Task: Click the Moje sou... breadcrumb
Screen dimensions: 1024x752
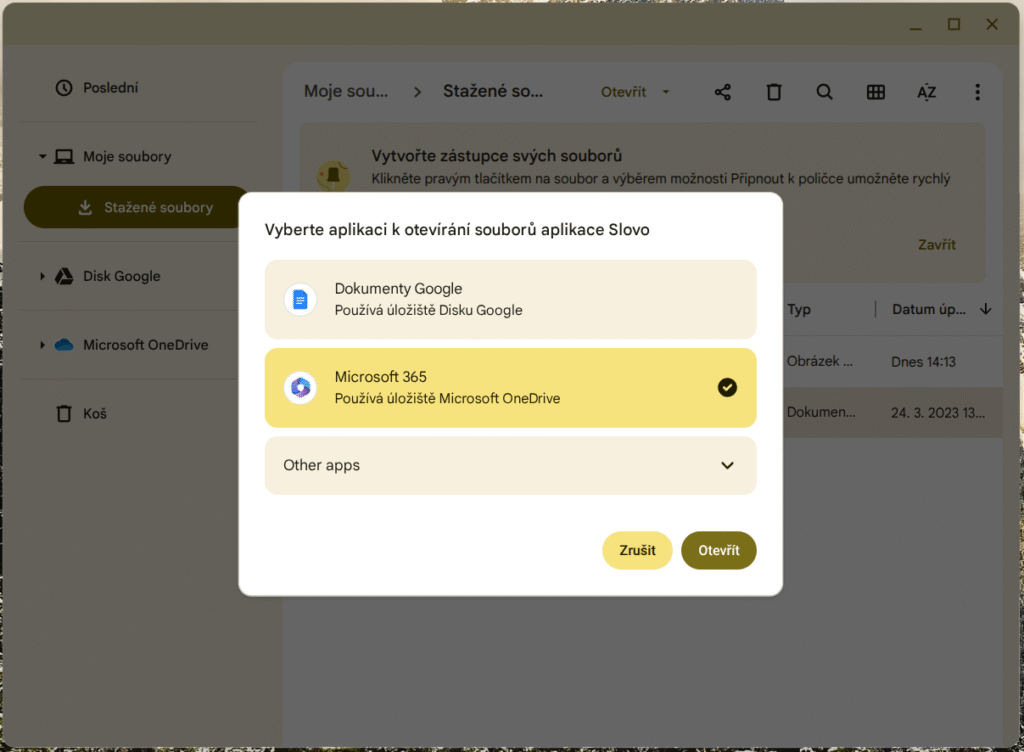Action: [x=346, y=92]
